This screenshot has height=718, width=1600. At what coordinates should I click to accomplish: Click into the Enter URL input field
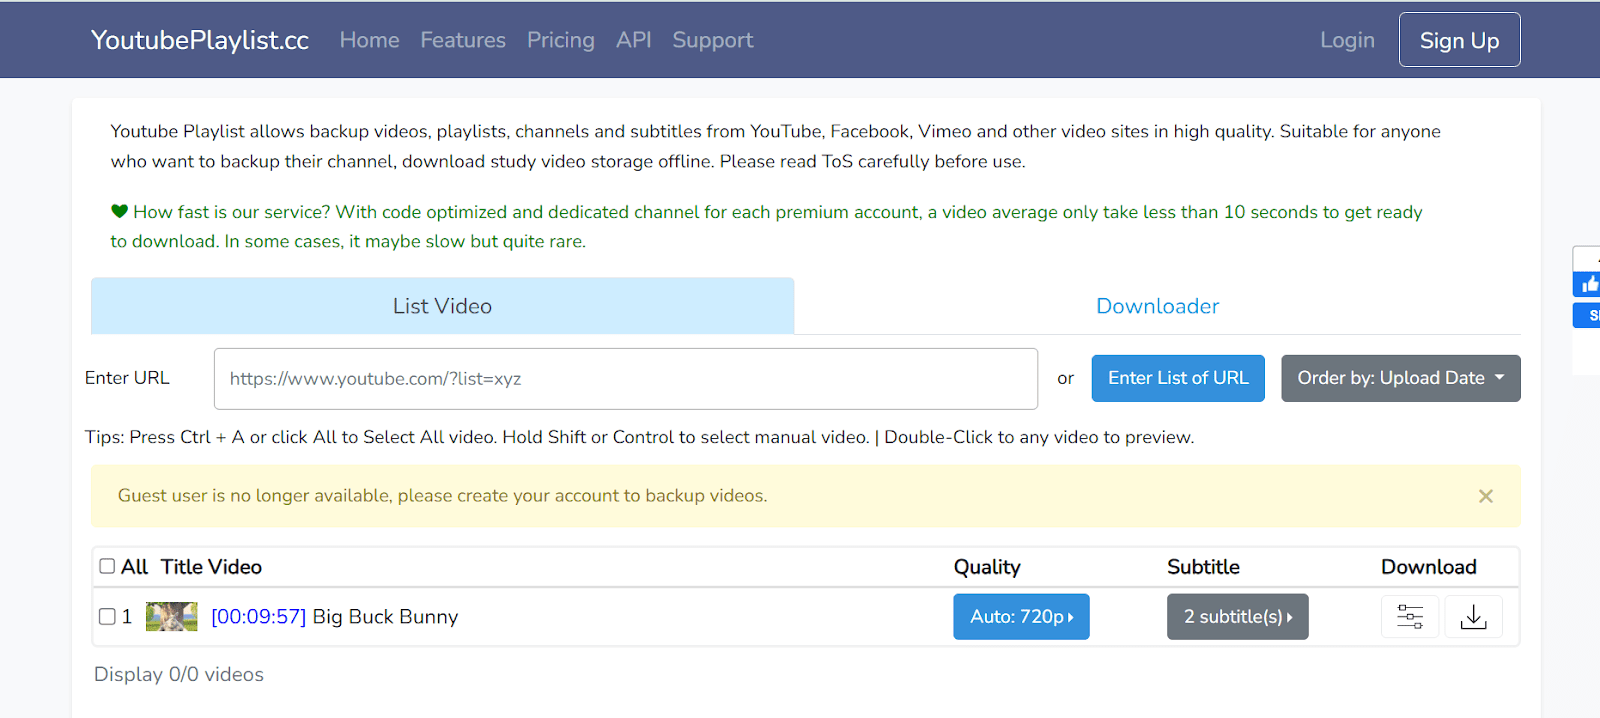[x=625, y=379]
